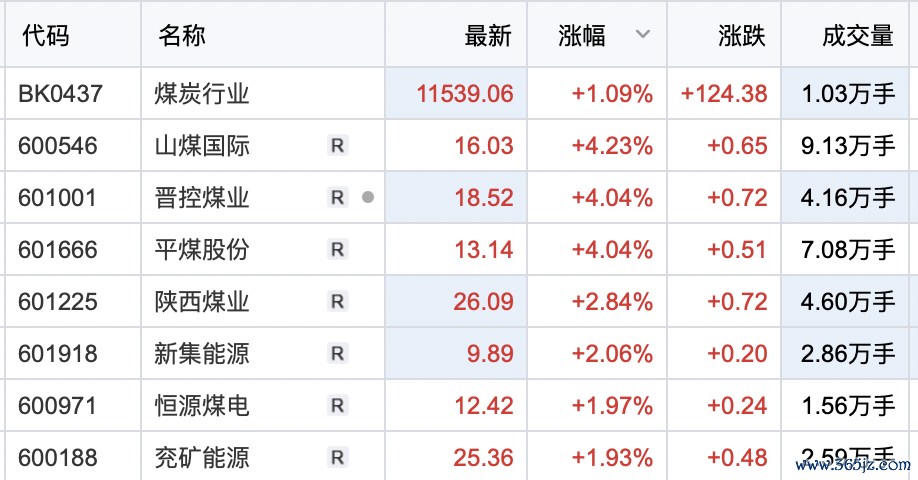Click the R badge beside 平煤股份
The height and width of the screenshot is (480, 918).
337,250
